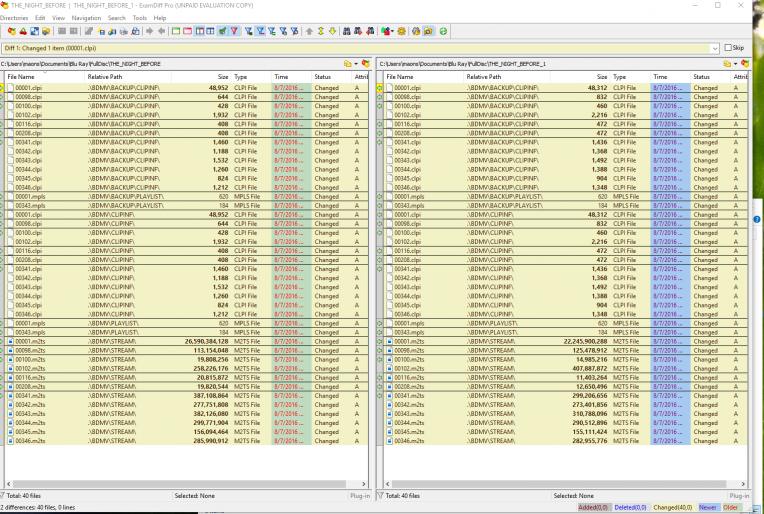Image resolution: width=764 pixels, height=514 pixels.
Task: Click the yellow down arrow next-difference icon
Action: (x=333, y=31)
